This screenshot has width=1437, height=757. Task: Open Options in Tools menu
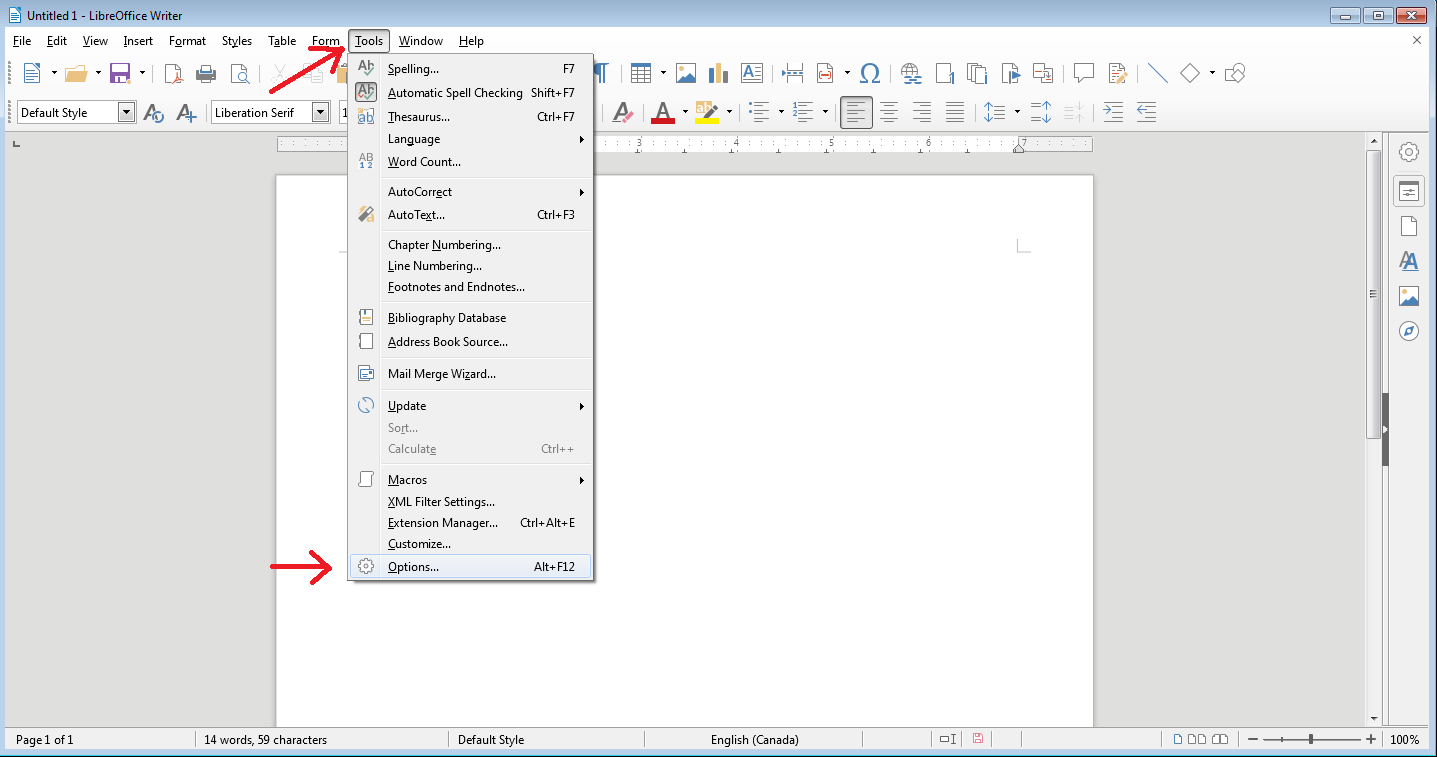(471, 567)
